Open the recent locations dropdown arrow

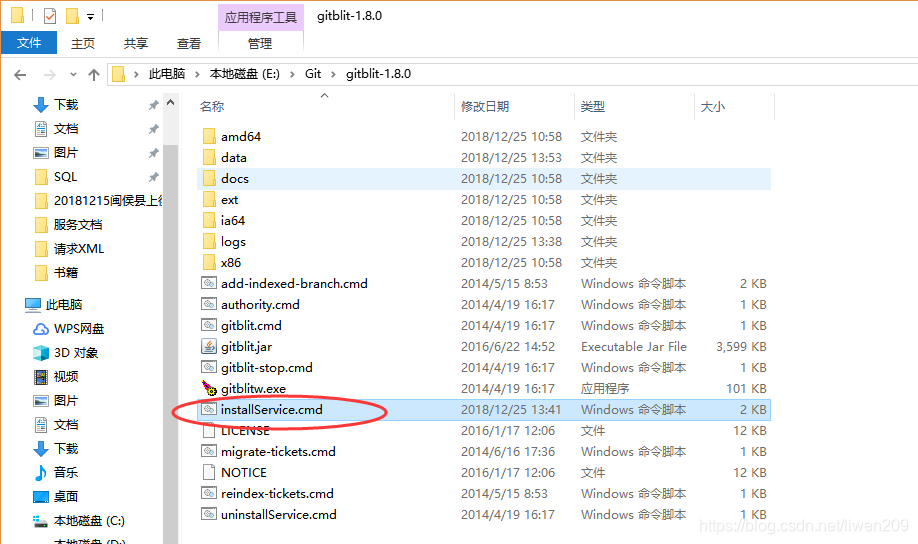(x=73, y=74)
